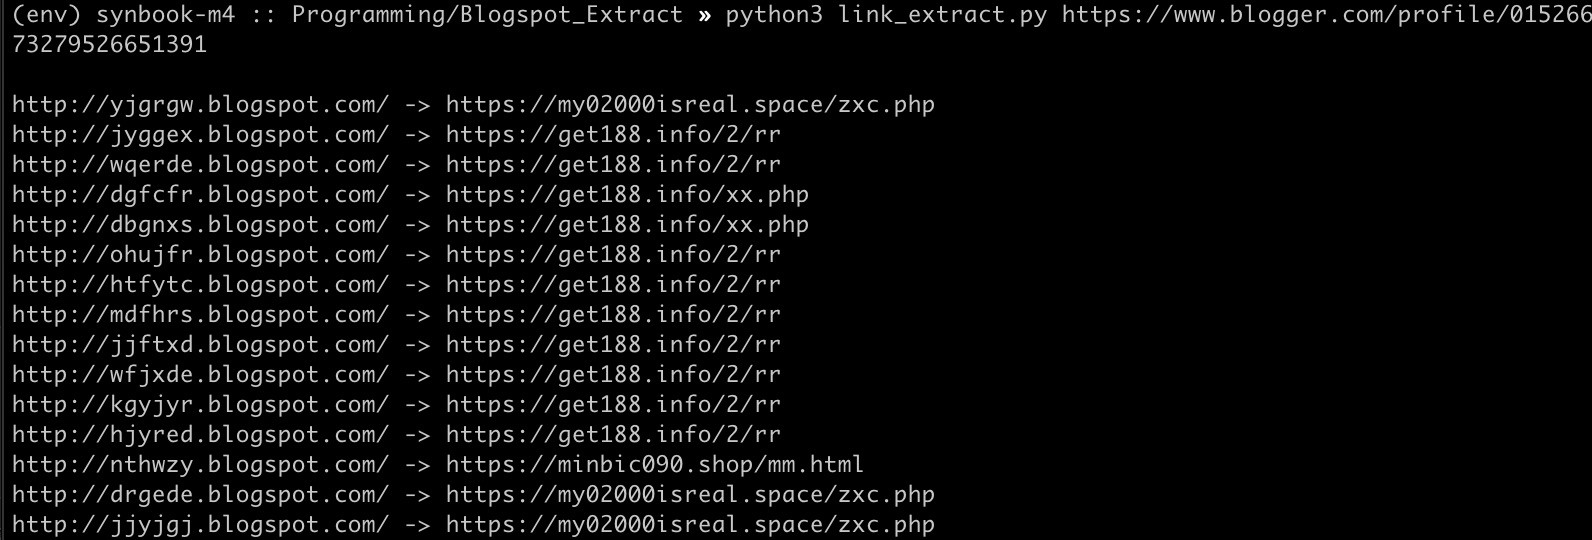The image size is (1592, 540).
Task: Open the minbic090.shop/mm.html destination link
Action: (655, 465)
